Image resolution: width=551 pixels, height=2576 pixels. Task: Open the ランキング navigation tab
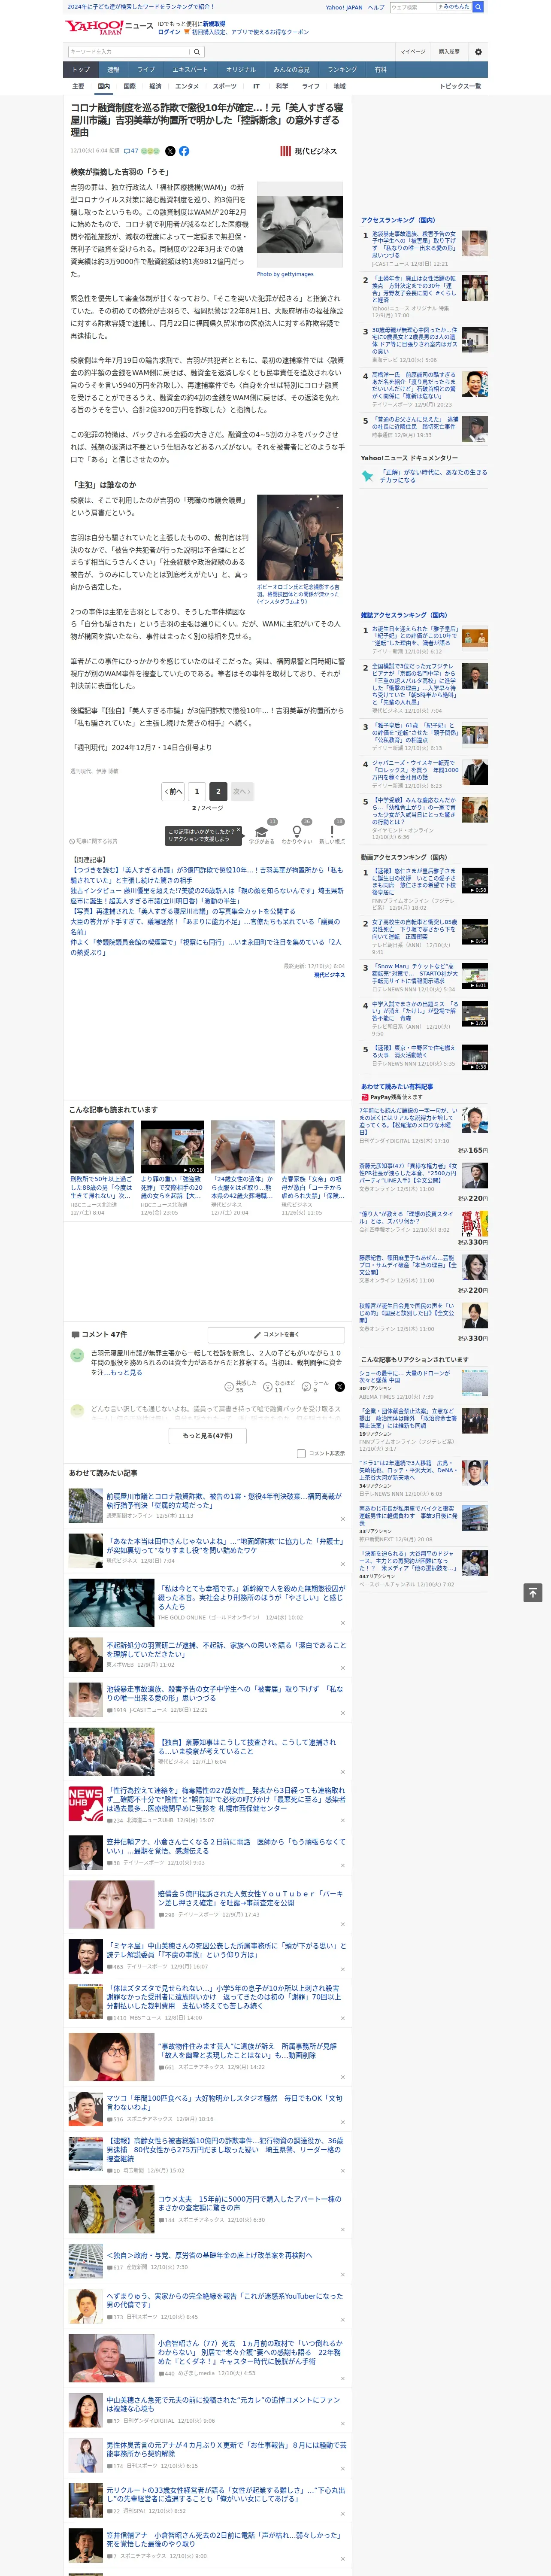pyautogui.click(x=342, y=70)
